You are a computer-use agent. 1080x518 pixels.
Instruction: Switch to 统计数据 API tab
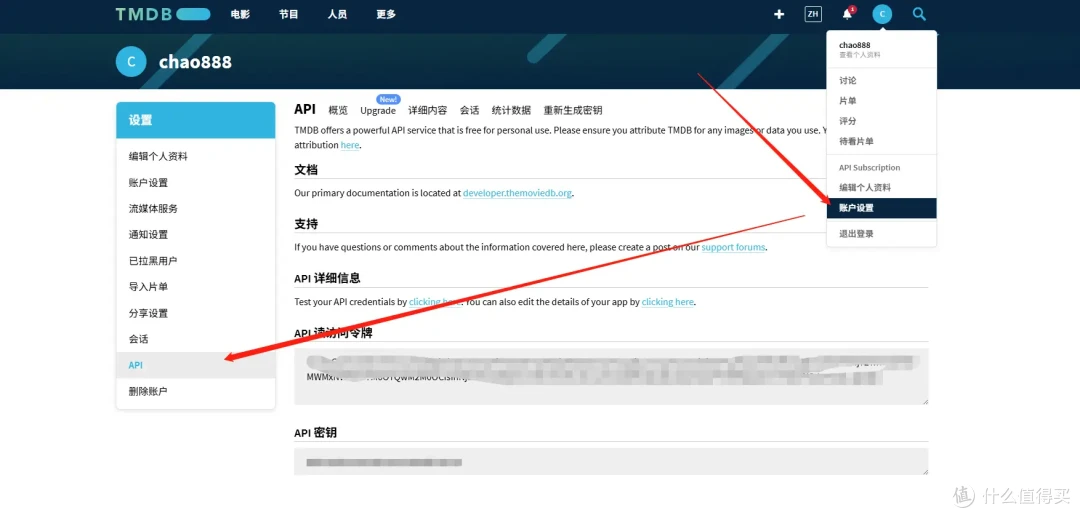511,110
